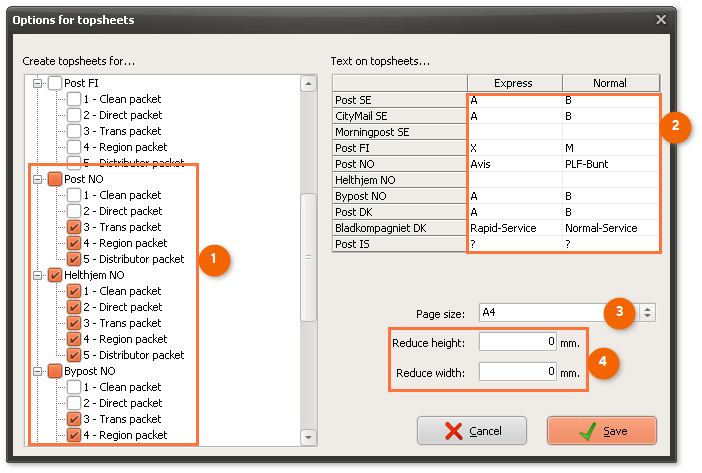Close the Options for topsheets dialog
Viewport: 702px width, 473px height.
pyautogui.click(x=661, y=20)
